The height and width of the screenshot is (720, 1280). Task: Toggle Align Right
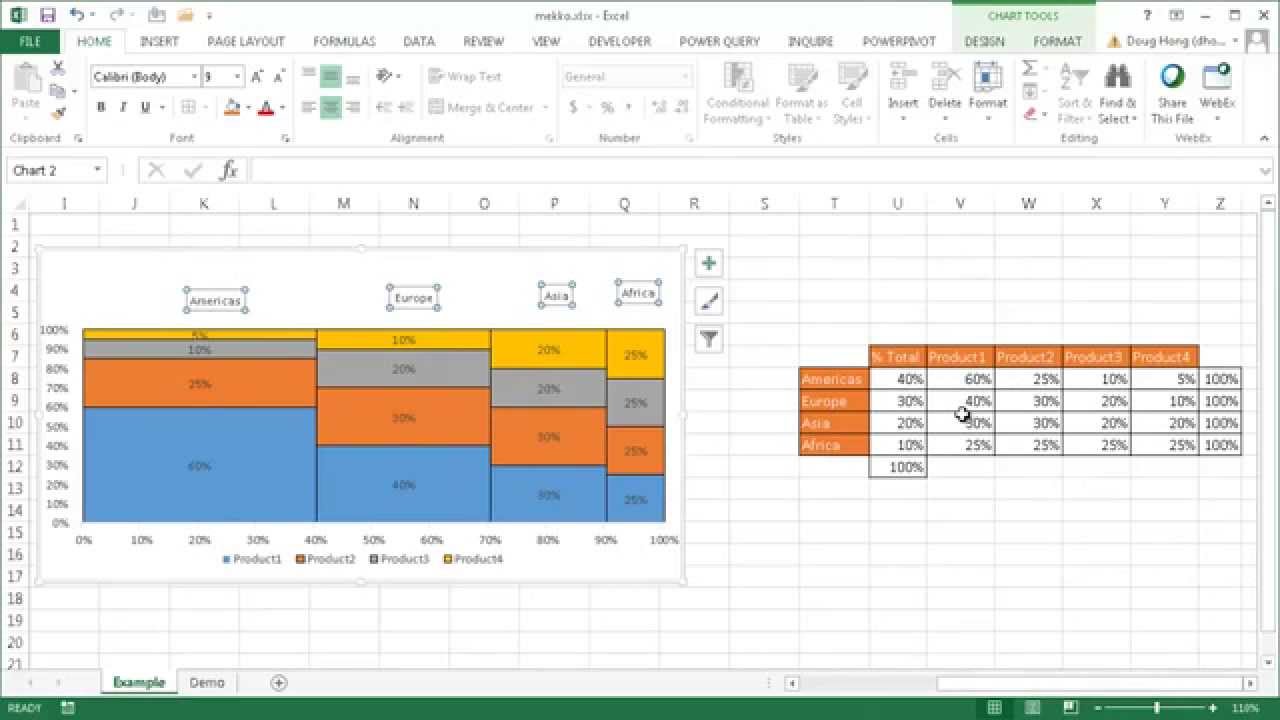[x=353, y=107]
